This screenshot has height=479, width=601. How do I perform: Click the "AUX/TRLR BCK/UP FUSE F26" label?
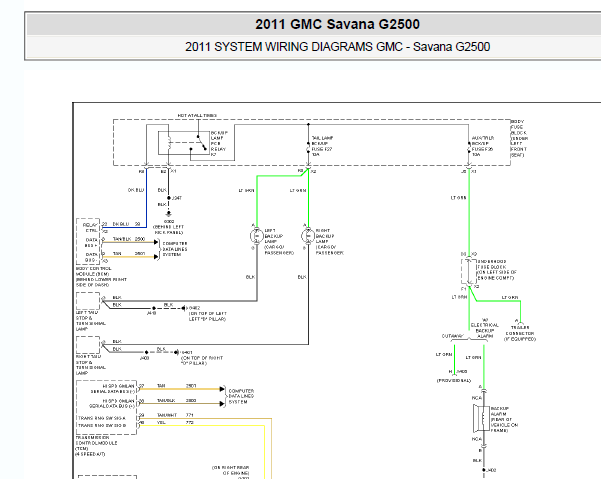pyautogui.click(x=483, y=146)
